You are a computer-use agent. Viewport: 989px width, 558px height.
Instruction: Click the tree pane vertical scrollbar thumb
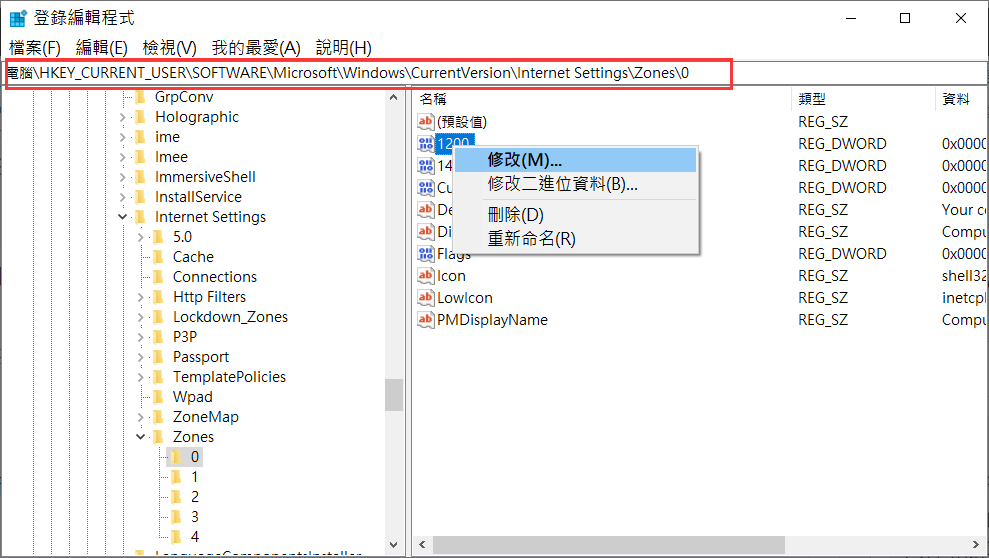(x=394, y=395)
